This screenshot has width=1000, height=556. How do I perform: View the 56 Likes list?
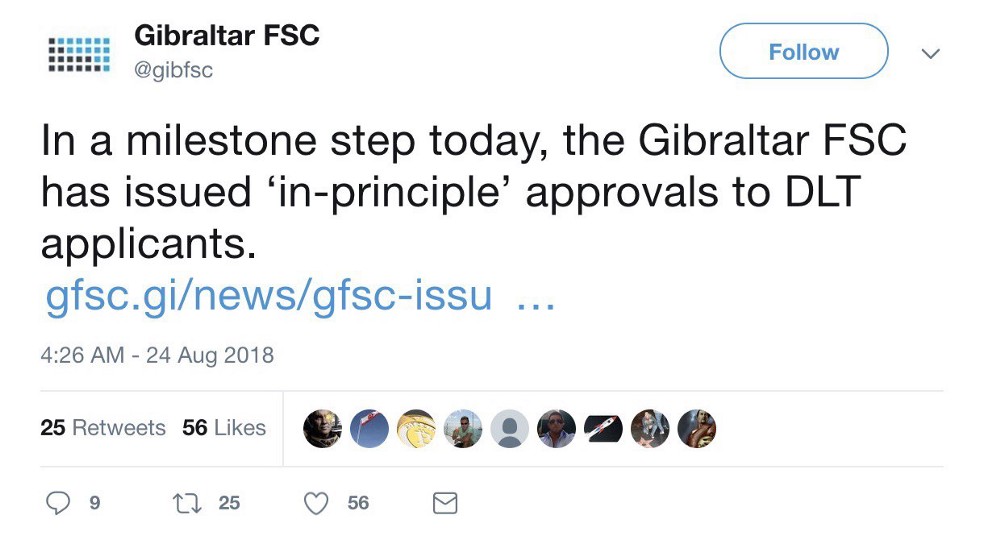(x=224, y=428)
